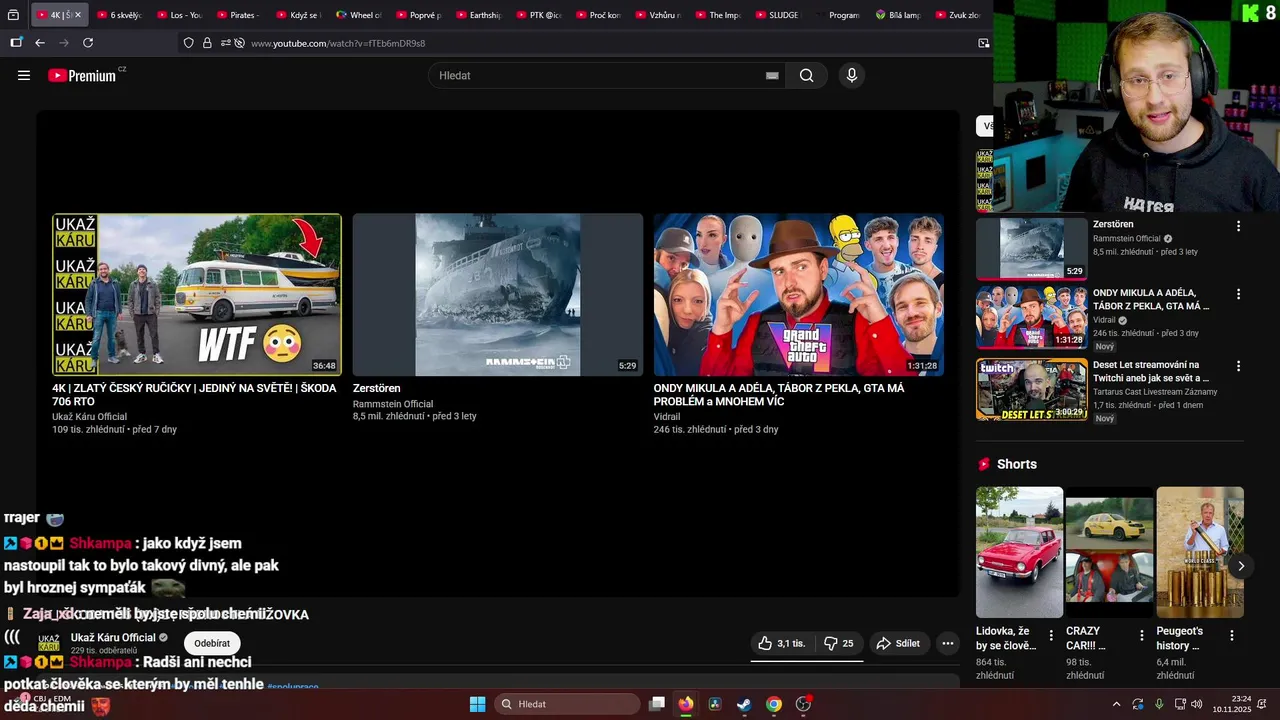Open tracking protection shield icon

click(188, 43)
